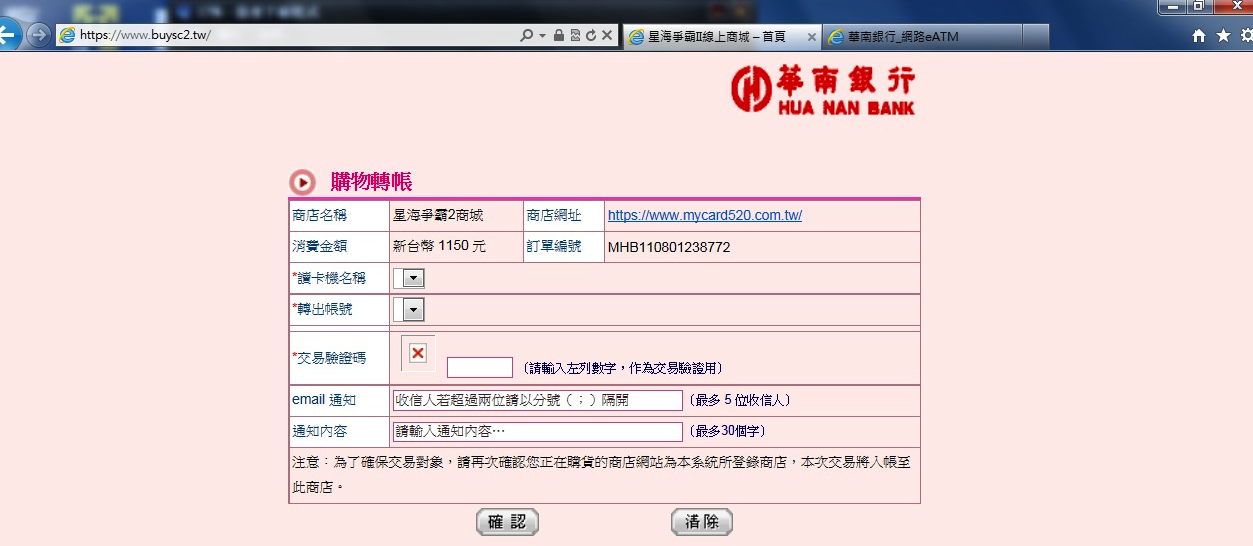
Task: Click the 新台幣 1150 元 amount text
Action: click(439, 246)
